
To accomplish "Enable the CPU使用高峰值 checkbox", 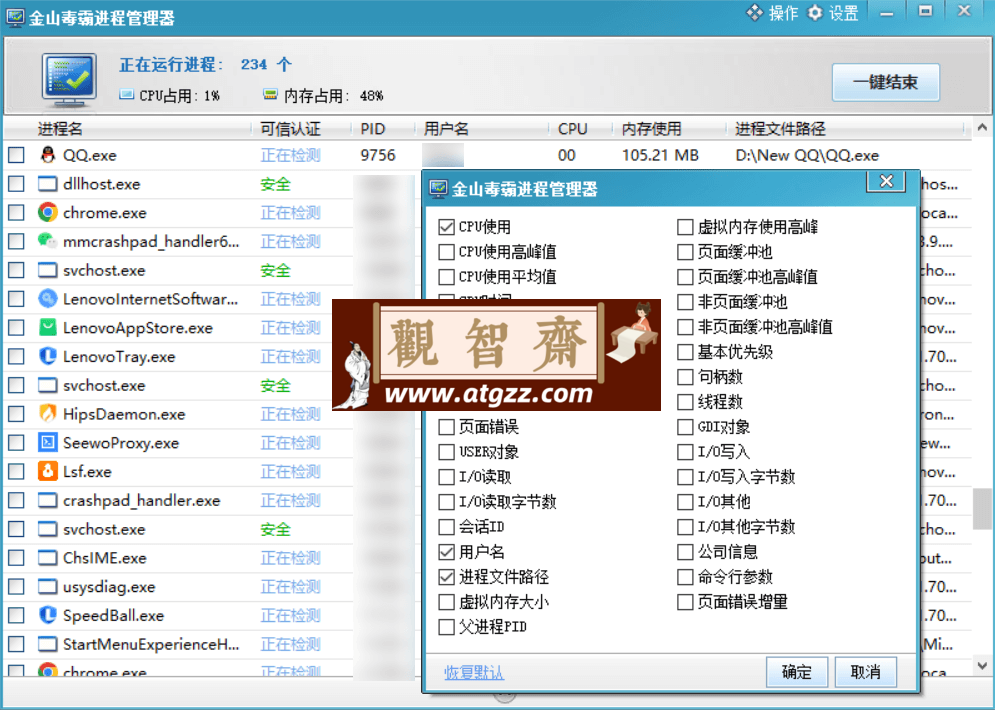I will pyautogui.click(x=447, y=252).
